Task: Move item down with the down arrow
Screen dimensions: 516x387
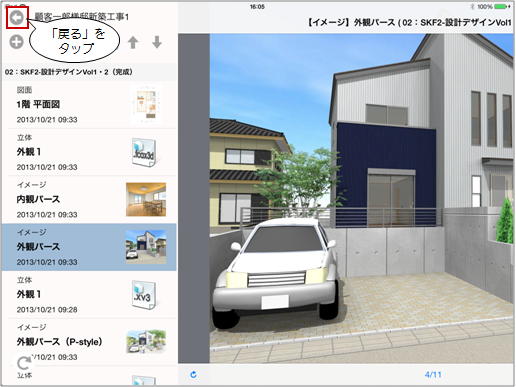Action: (157, 42)
